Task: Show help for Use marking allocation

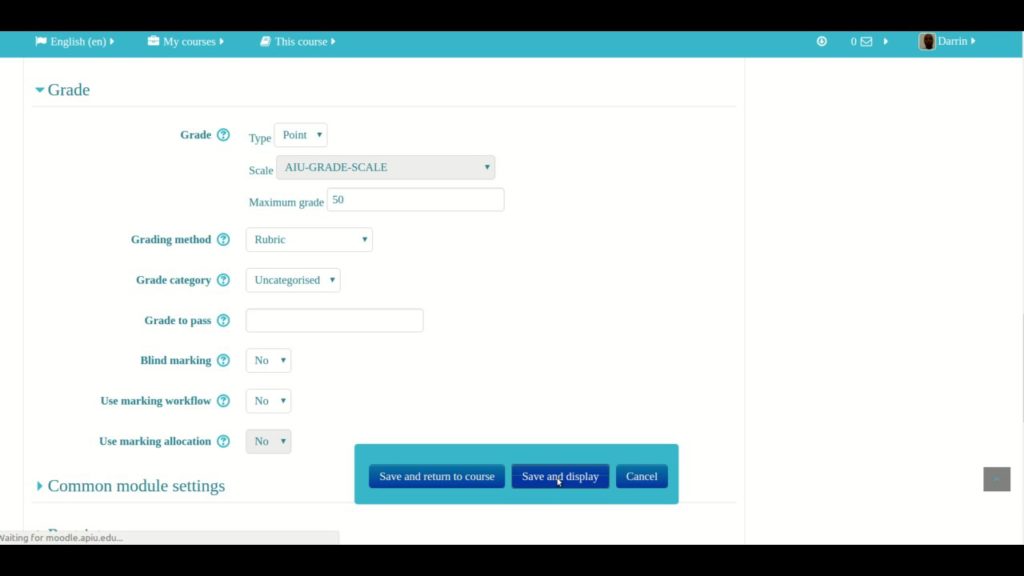Action: (223, 441)
